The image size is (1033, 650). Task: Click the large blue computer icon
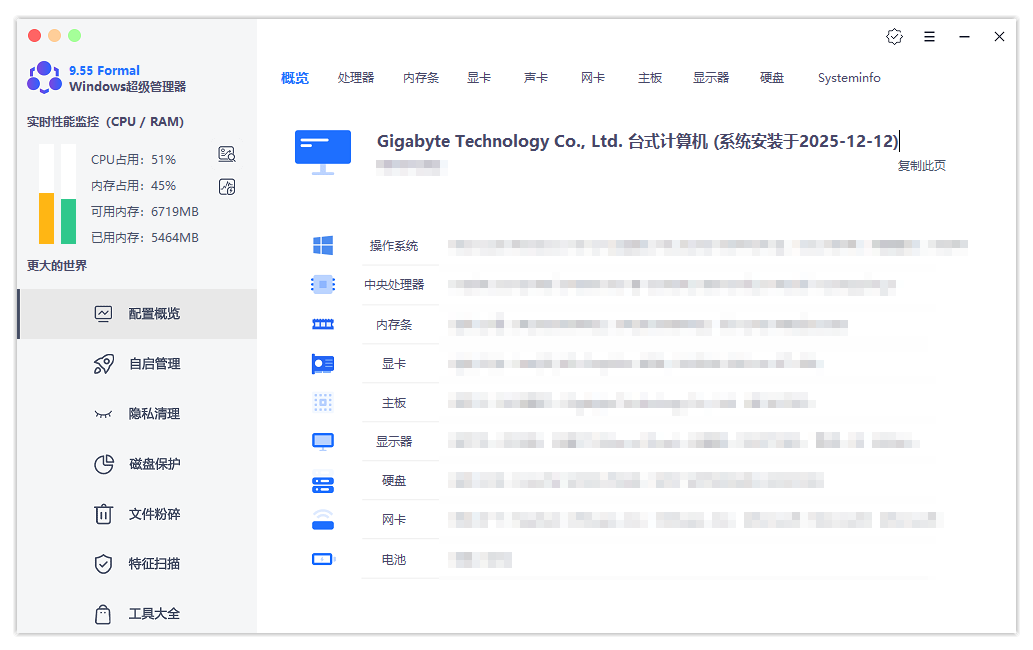coord(323,152)
